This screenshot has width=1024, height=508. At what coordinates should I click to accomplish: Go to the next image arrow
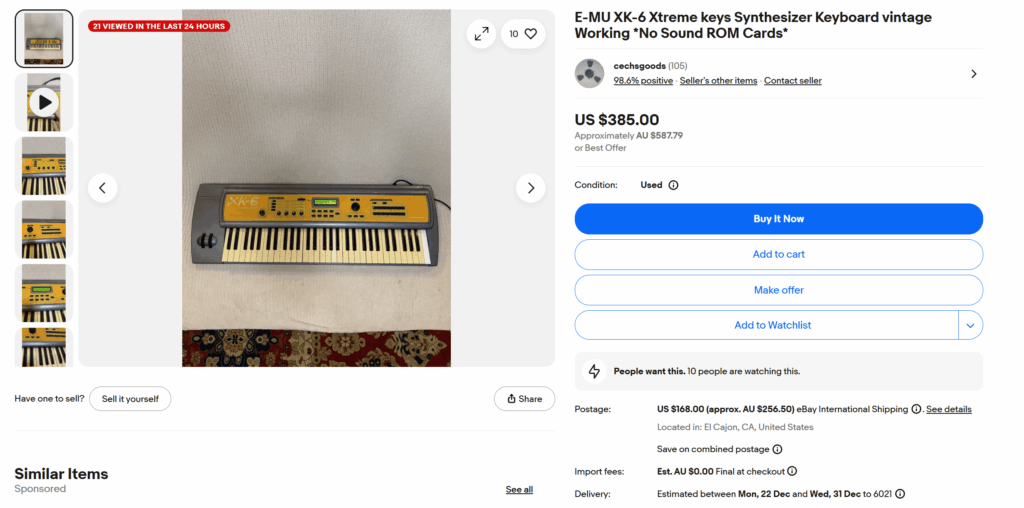[x=530, y=187]
